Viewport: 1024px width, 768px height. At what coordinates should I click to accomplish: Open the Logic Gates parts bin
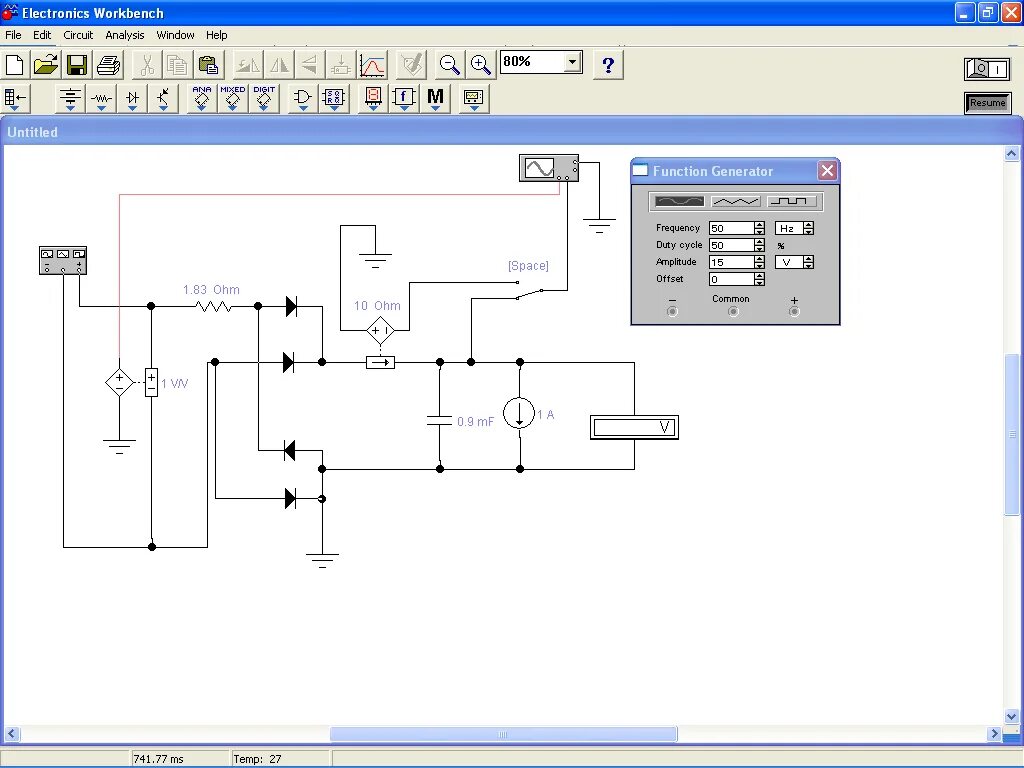302,99
